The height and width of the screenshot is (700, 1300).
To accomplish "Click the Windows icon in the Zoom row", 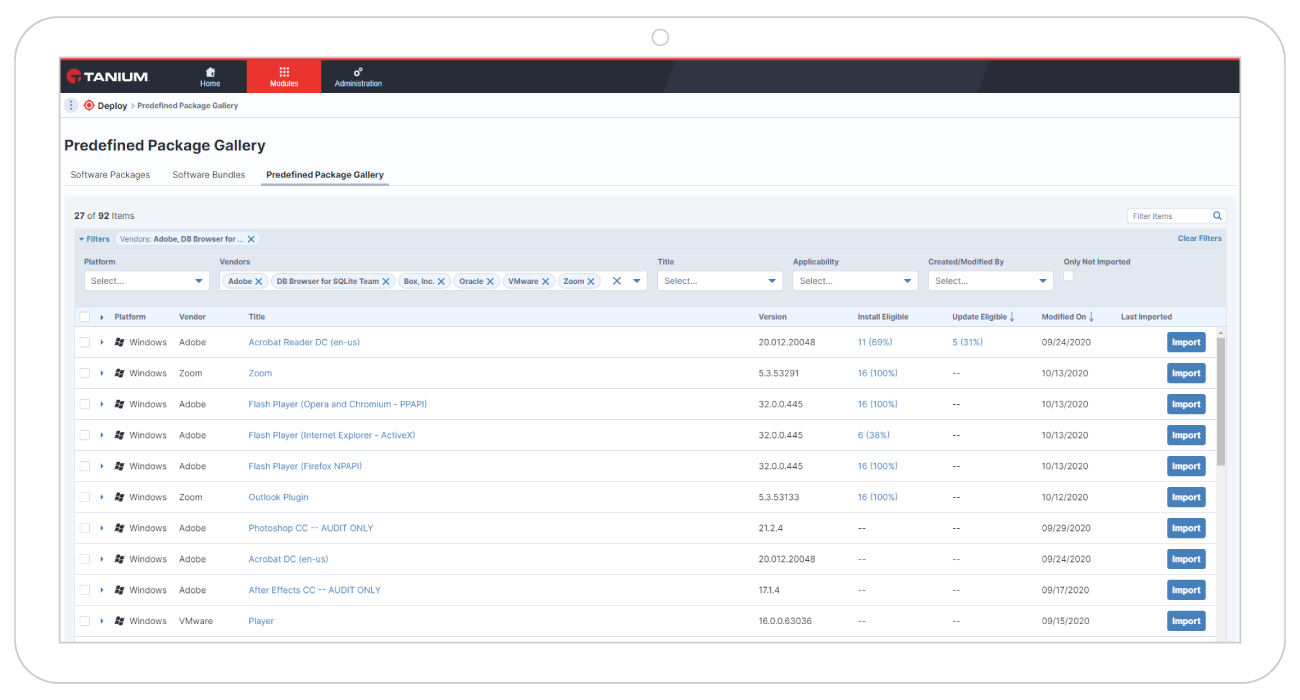I will [119, 373].
